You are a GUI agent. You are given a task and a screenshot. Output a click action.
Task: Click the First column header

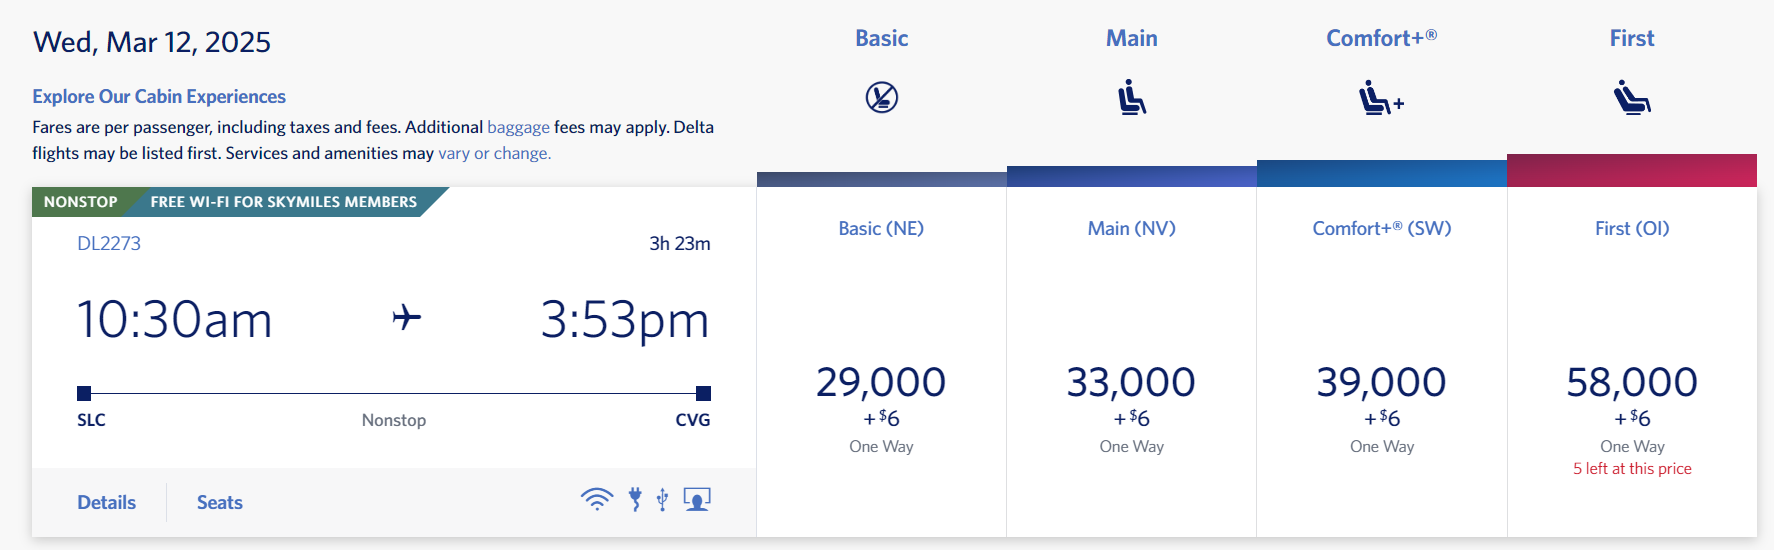pos(1631,38)
